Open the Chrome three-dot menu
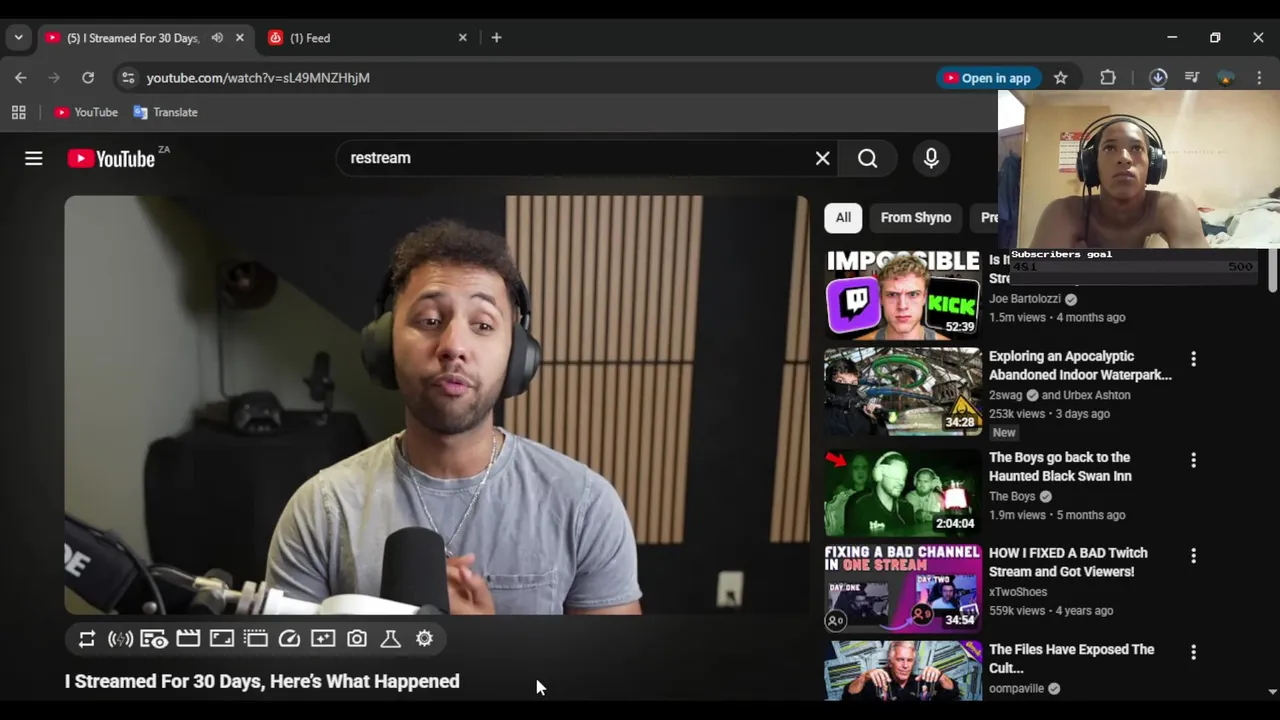1280x720 pixels. [1259, 78]
